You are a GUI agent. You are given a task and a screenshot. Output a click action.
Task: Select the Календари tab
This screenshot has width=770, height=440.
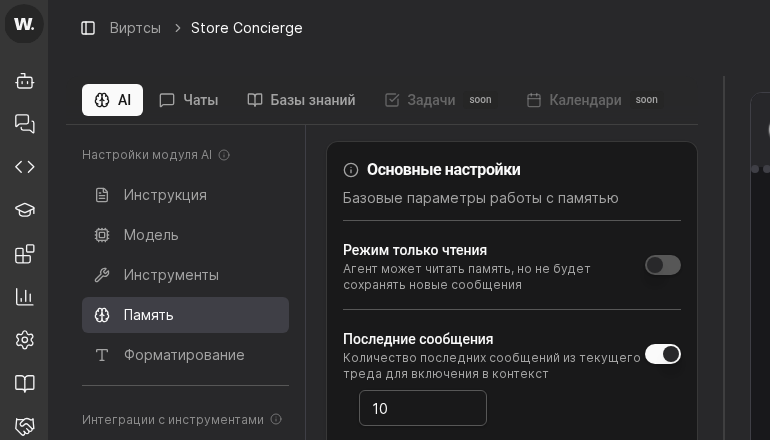click(x=574, y=100)
